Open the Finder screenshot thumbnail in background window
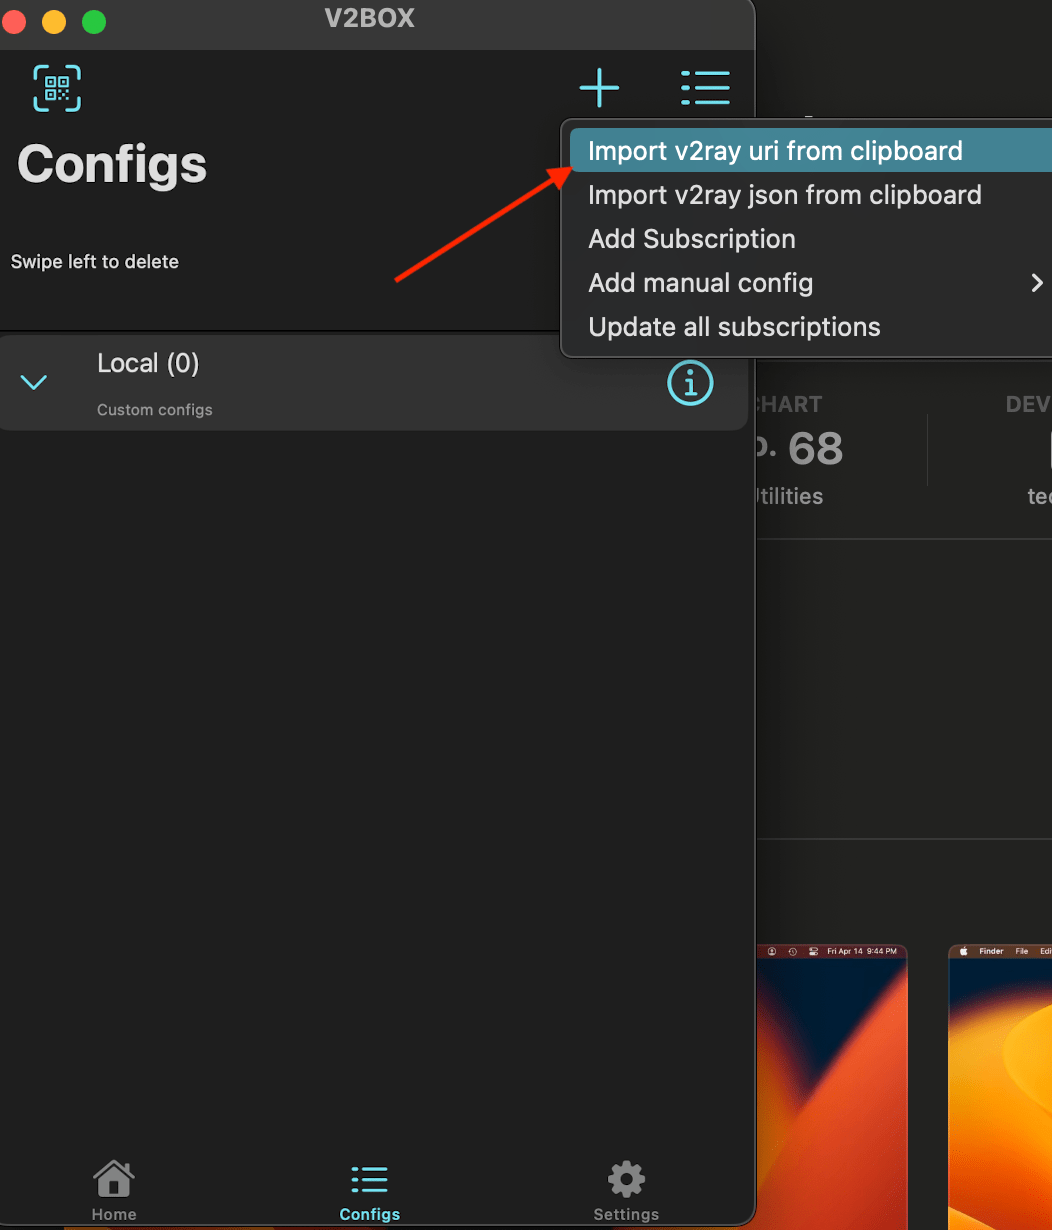Image resolution: width=1052 pixels, height=1230 pixels. 1000,1087
